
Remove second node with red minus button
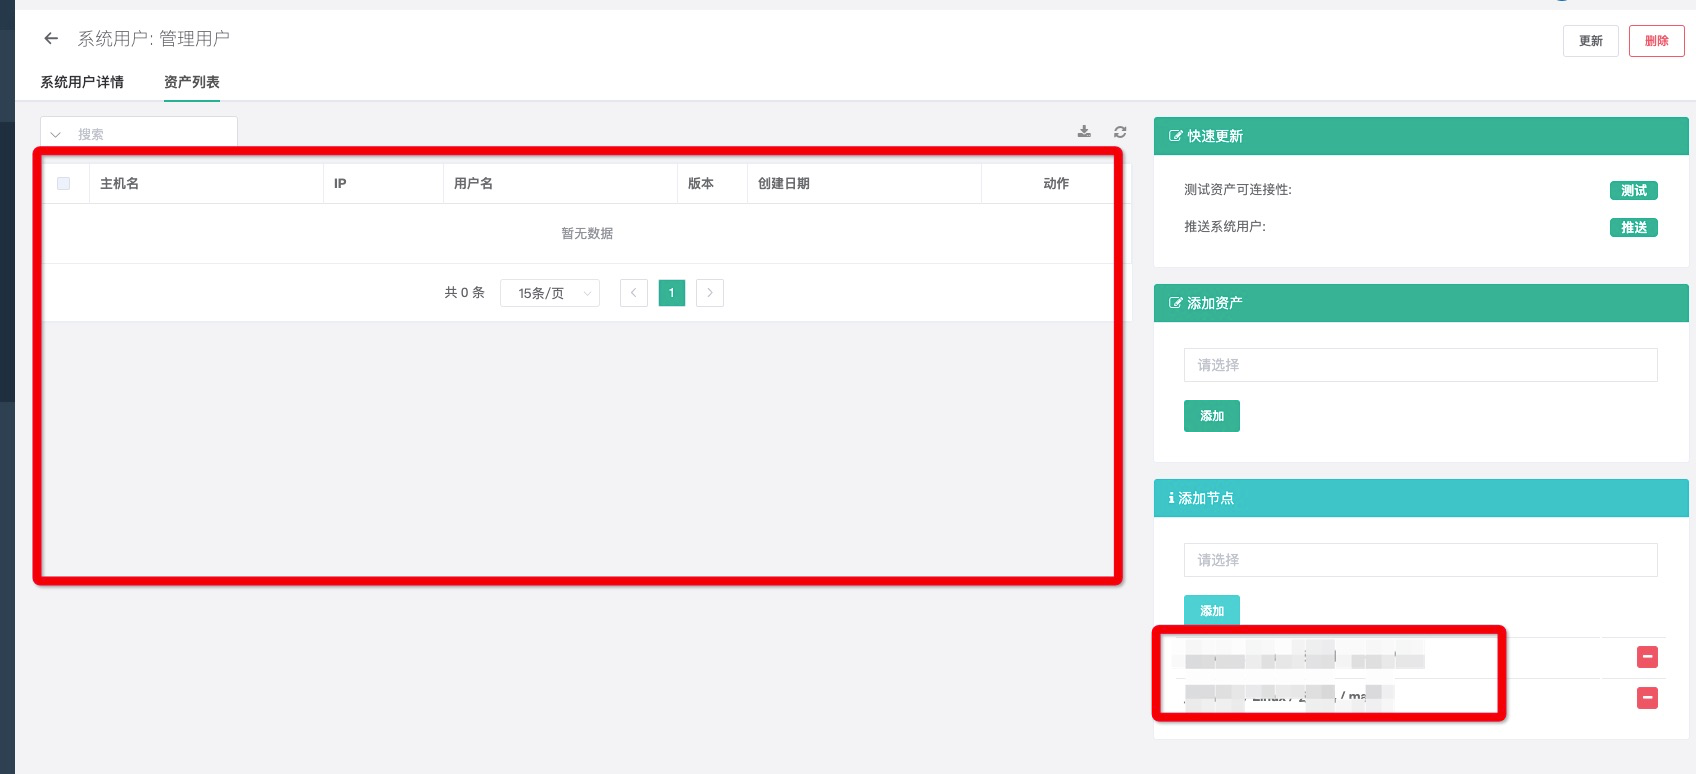pyautogui.click(x=1647, y=698)
